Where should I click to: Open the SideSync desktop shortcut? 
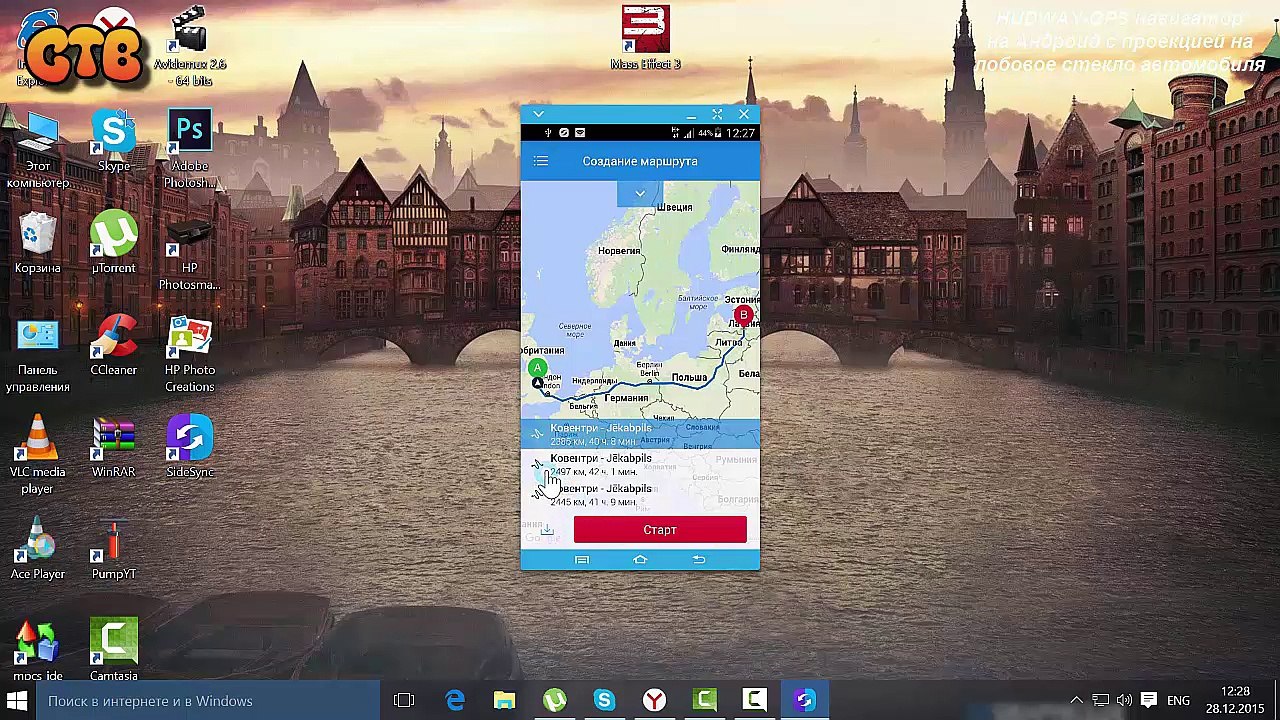189,448
